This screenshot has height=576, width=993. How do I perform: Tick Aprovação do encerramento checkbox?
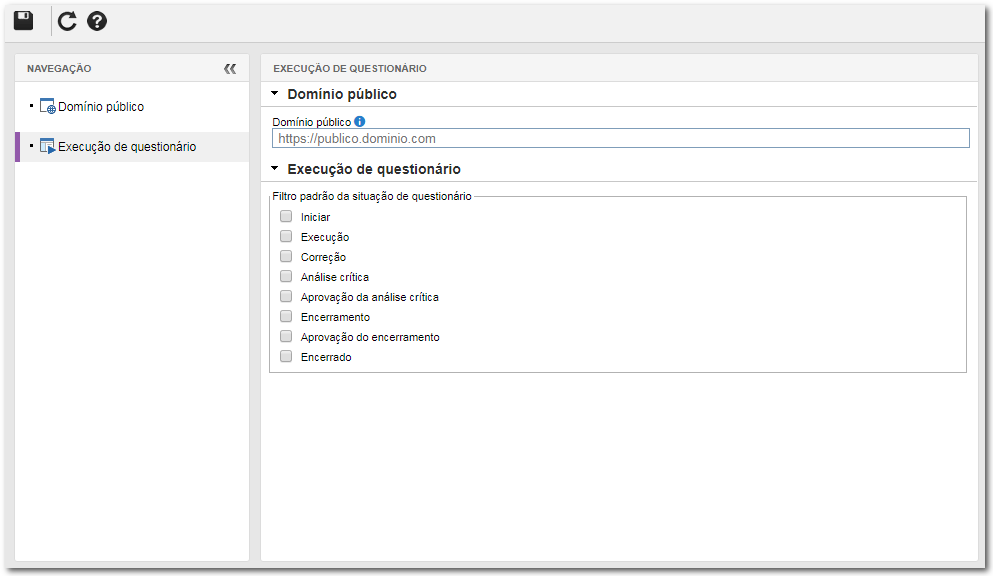pos(286,336)
